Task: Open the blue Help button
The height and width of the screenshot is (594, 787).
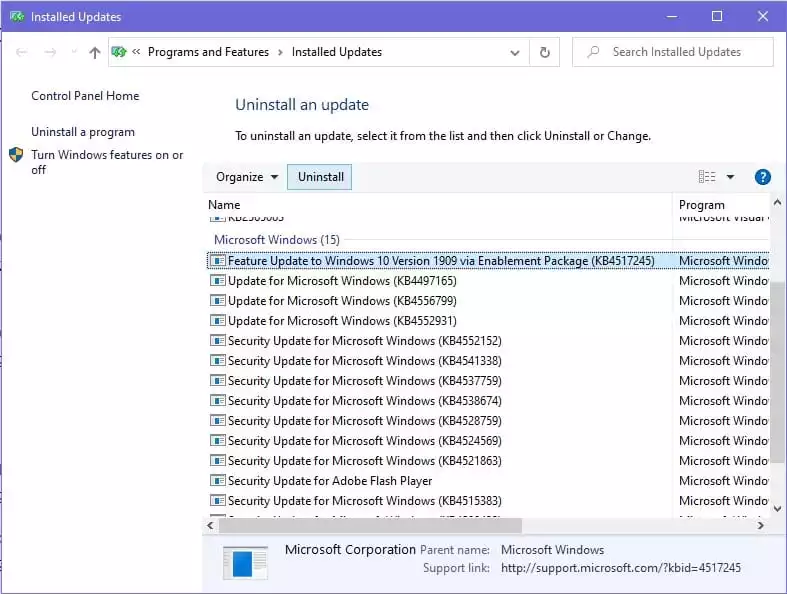Action: [762, 177]
